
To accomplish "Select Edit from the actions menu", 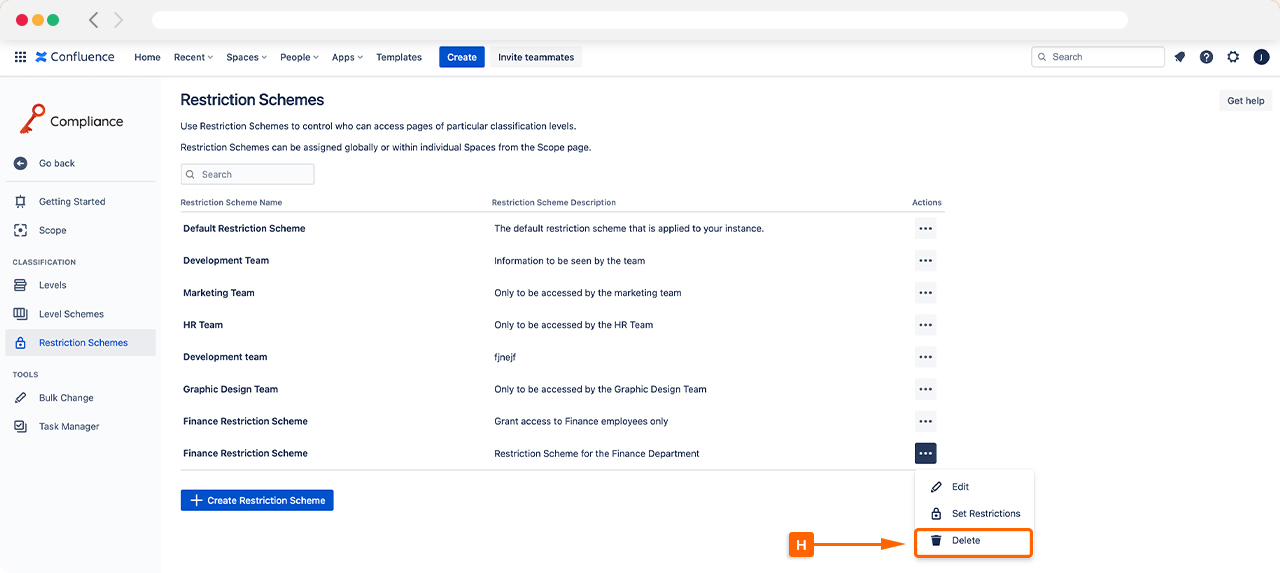I will click(960, 487).
